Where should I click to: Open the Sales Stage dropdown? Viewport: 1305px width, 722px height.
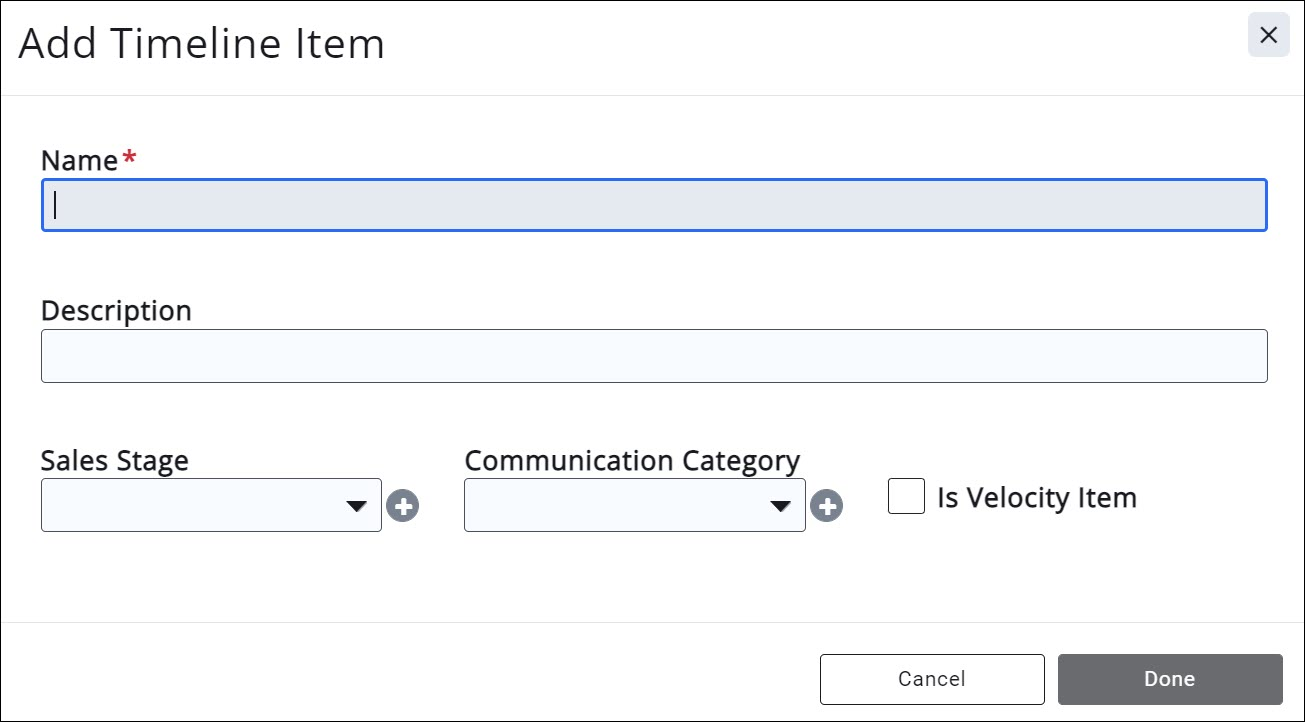click(x=210, y=505)
